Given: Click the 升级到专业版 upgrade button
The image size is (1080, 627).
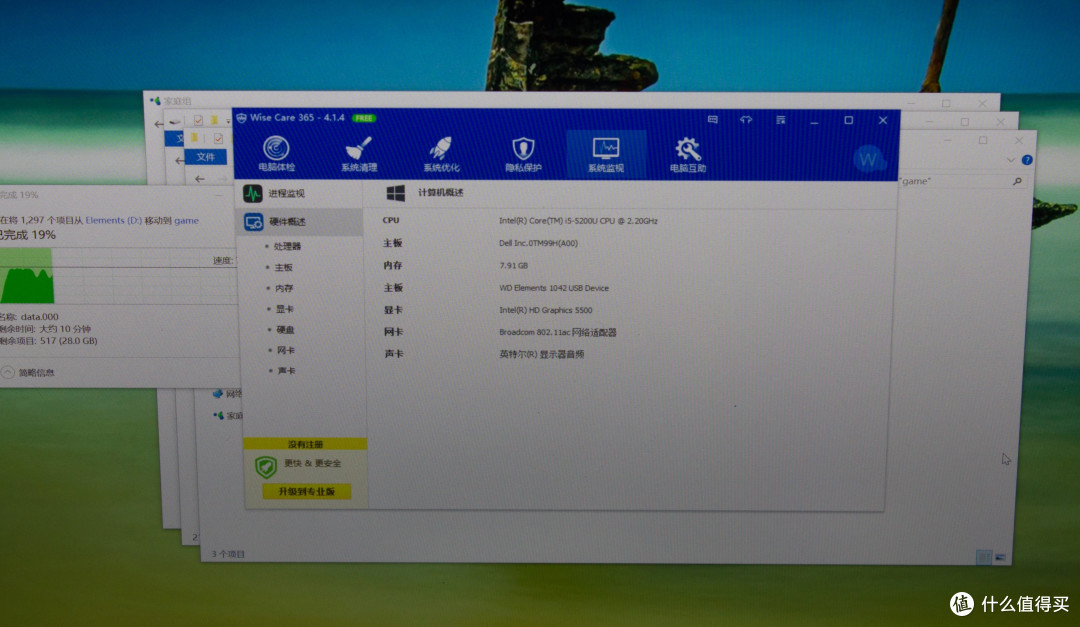Looking at the screenshot, I should pyautogui.click(x=307, y=491).
